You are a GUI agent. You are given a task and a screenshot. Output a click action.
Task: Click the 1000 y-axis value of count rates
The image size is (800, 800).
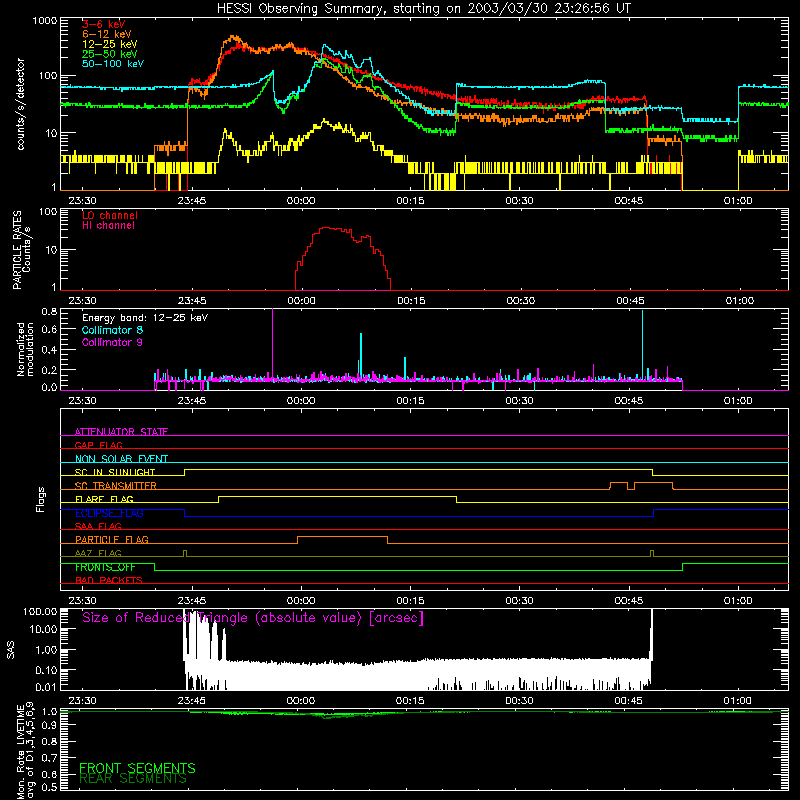pos(44,21)
